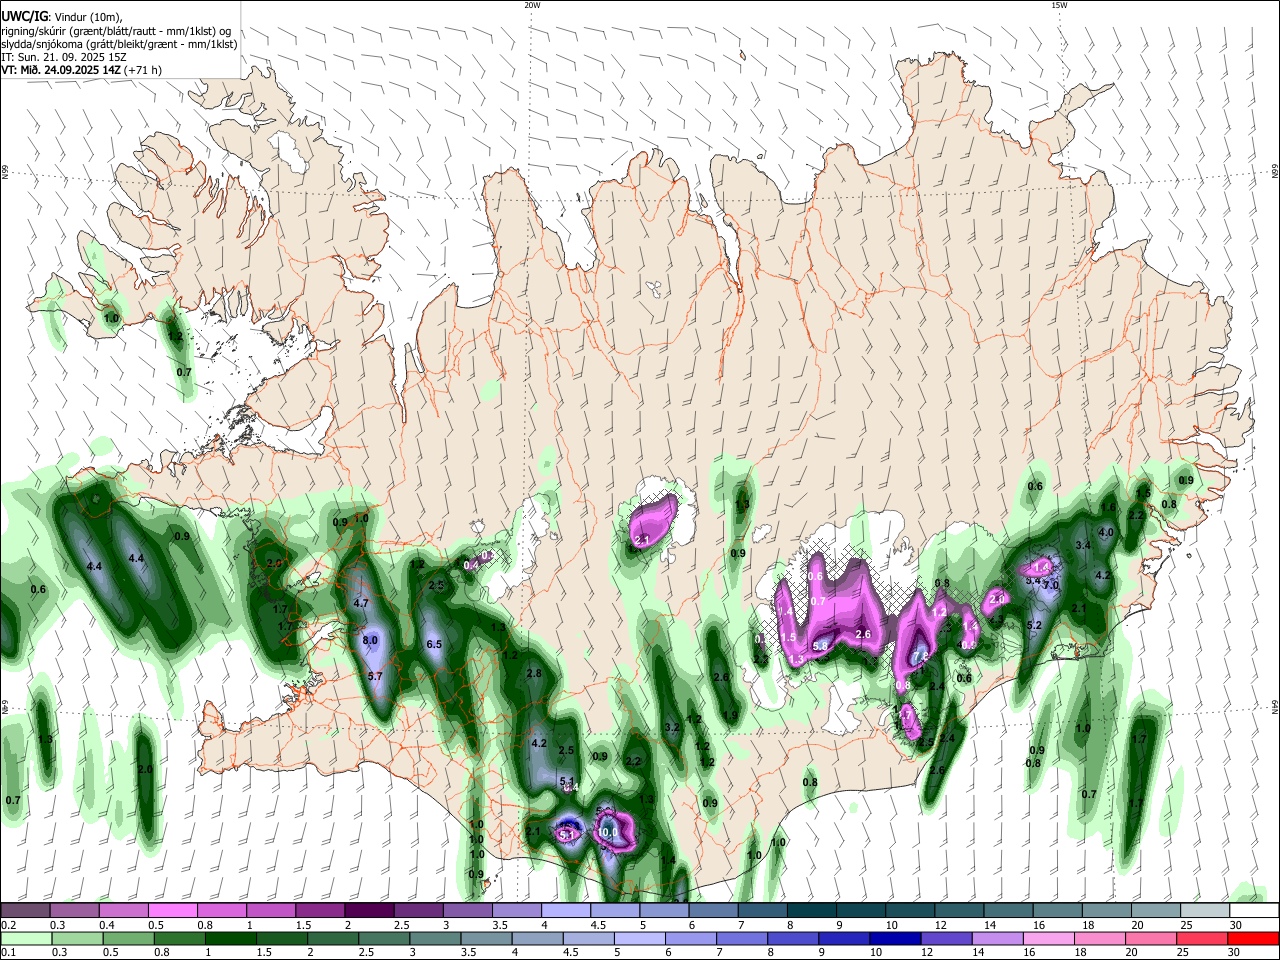
Task: Click the '25' label in the bottom legend row
Action: pos(1185,953)
